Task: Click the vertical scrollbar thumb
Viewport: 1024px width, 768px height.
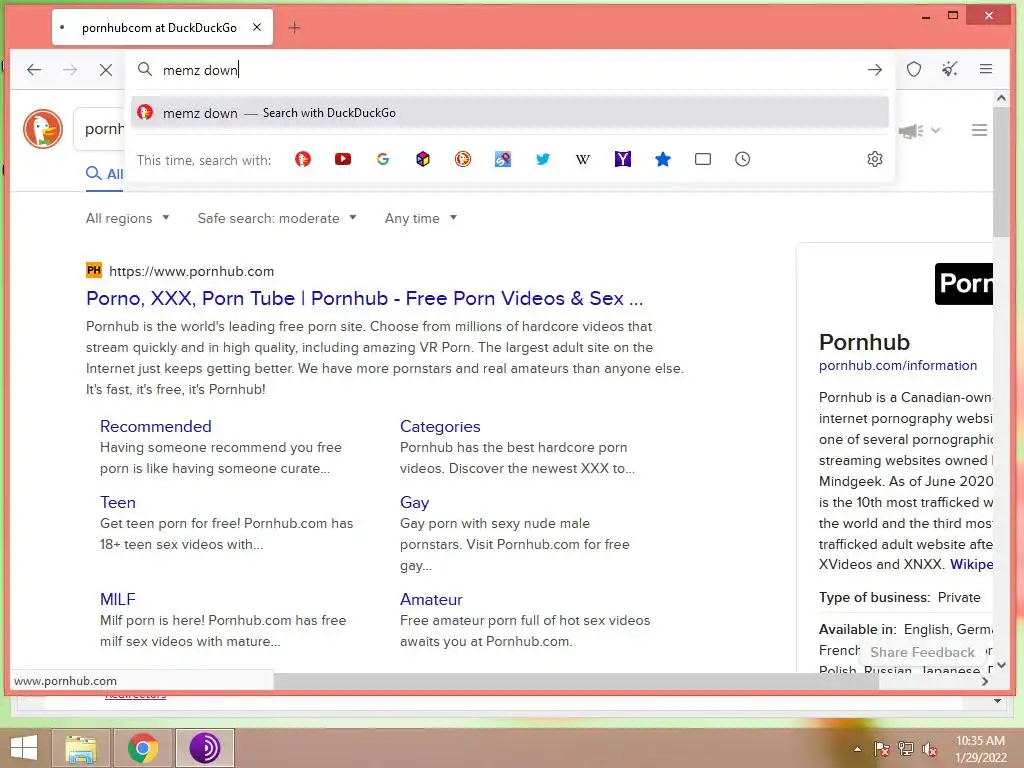Action: tap(1001, 172)
